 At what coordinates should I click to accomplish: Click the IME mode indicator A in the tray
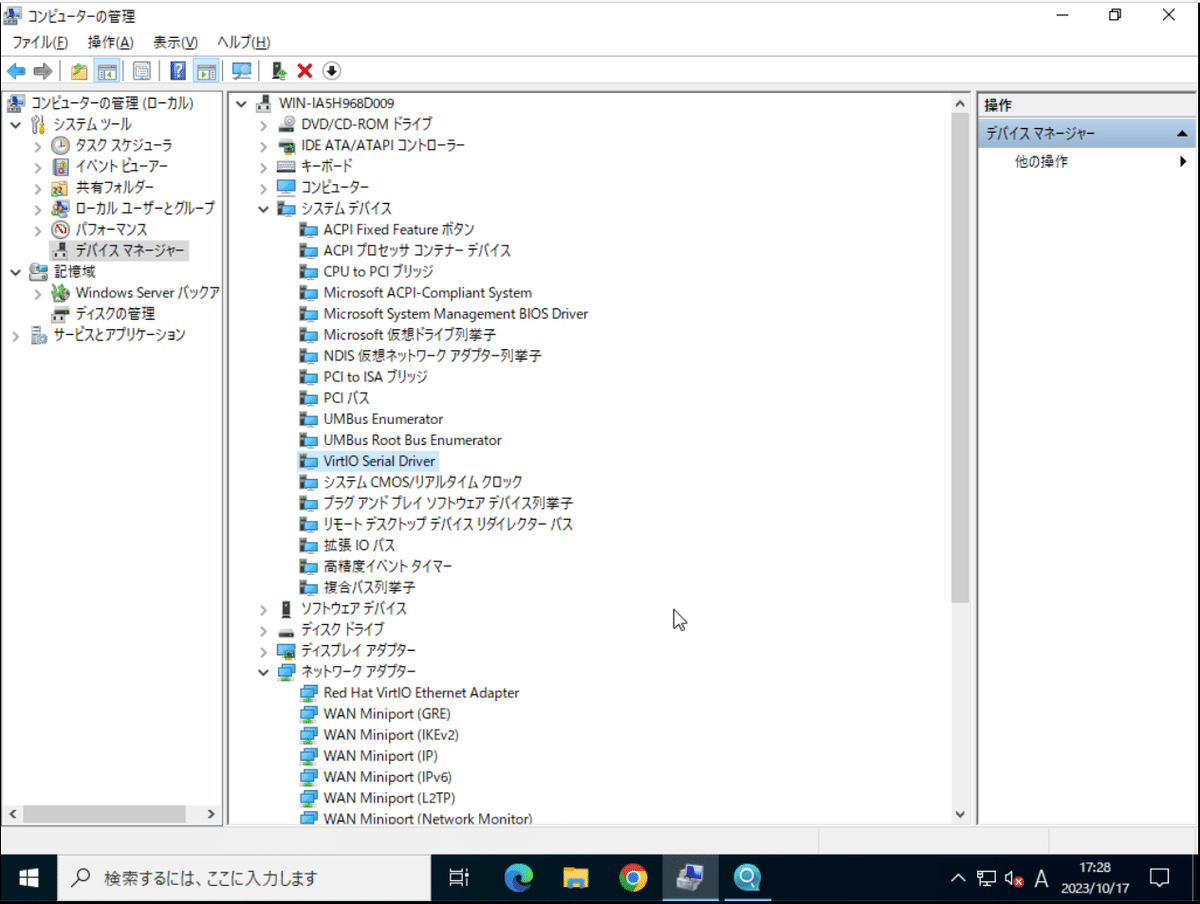coord(1041,879)
